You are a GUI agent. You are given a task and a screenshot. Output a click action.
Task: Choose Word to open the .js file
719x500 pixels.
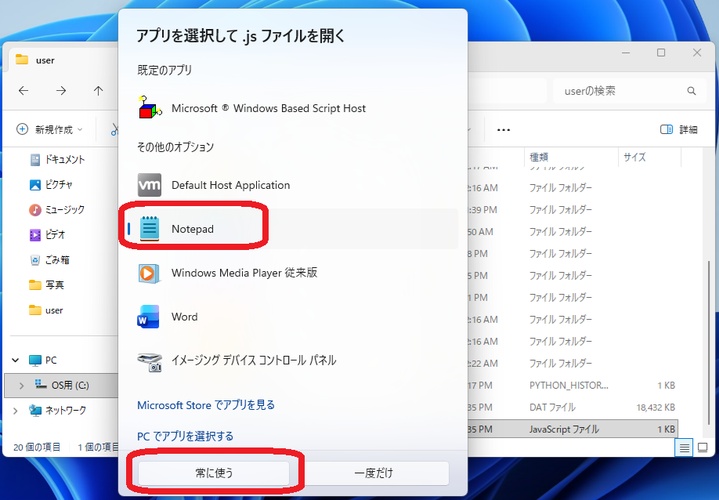293,317
